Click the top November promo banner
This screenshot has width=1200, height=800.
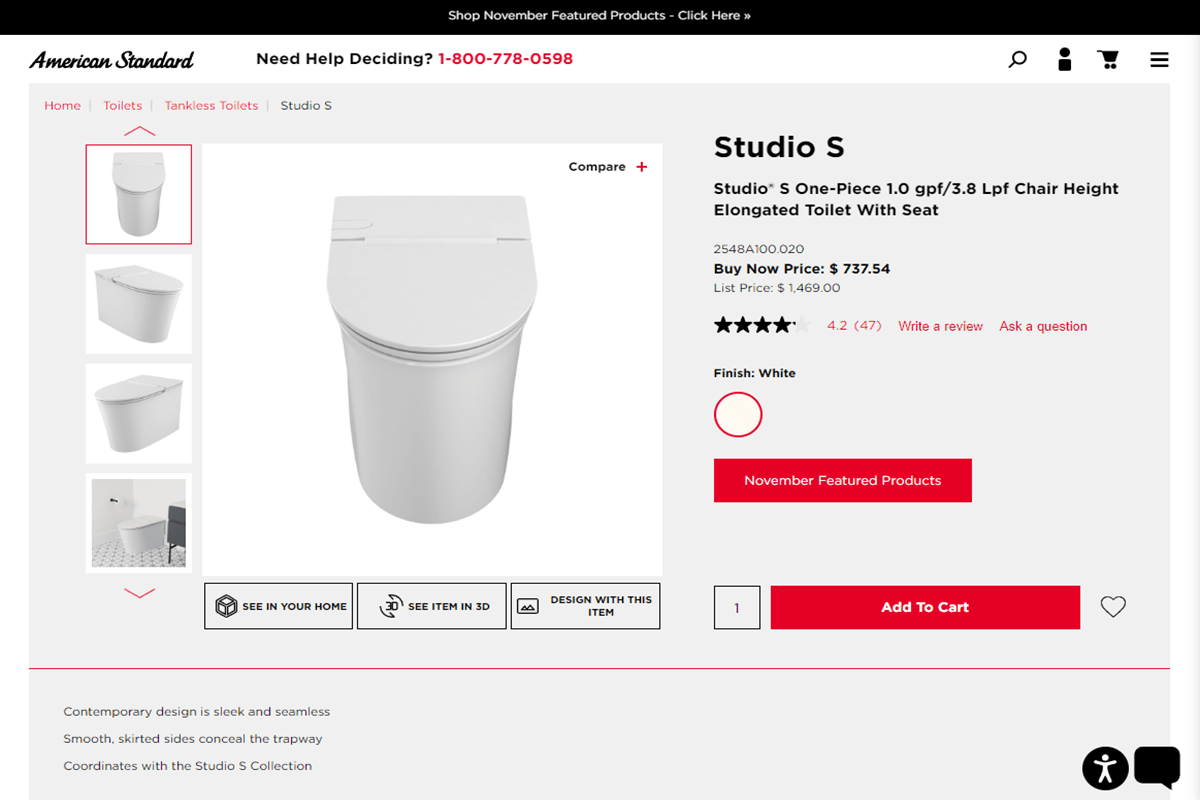600,16
